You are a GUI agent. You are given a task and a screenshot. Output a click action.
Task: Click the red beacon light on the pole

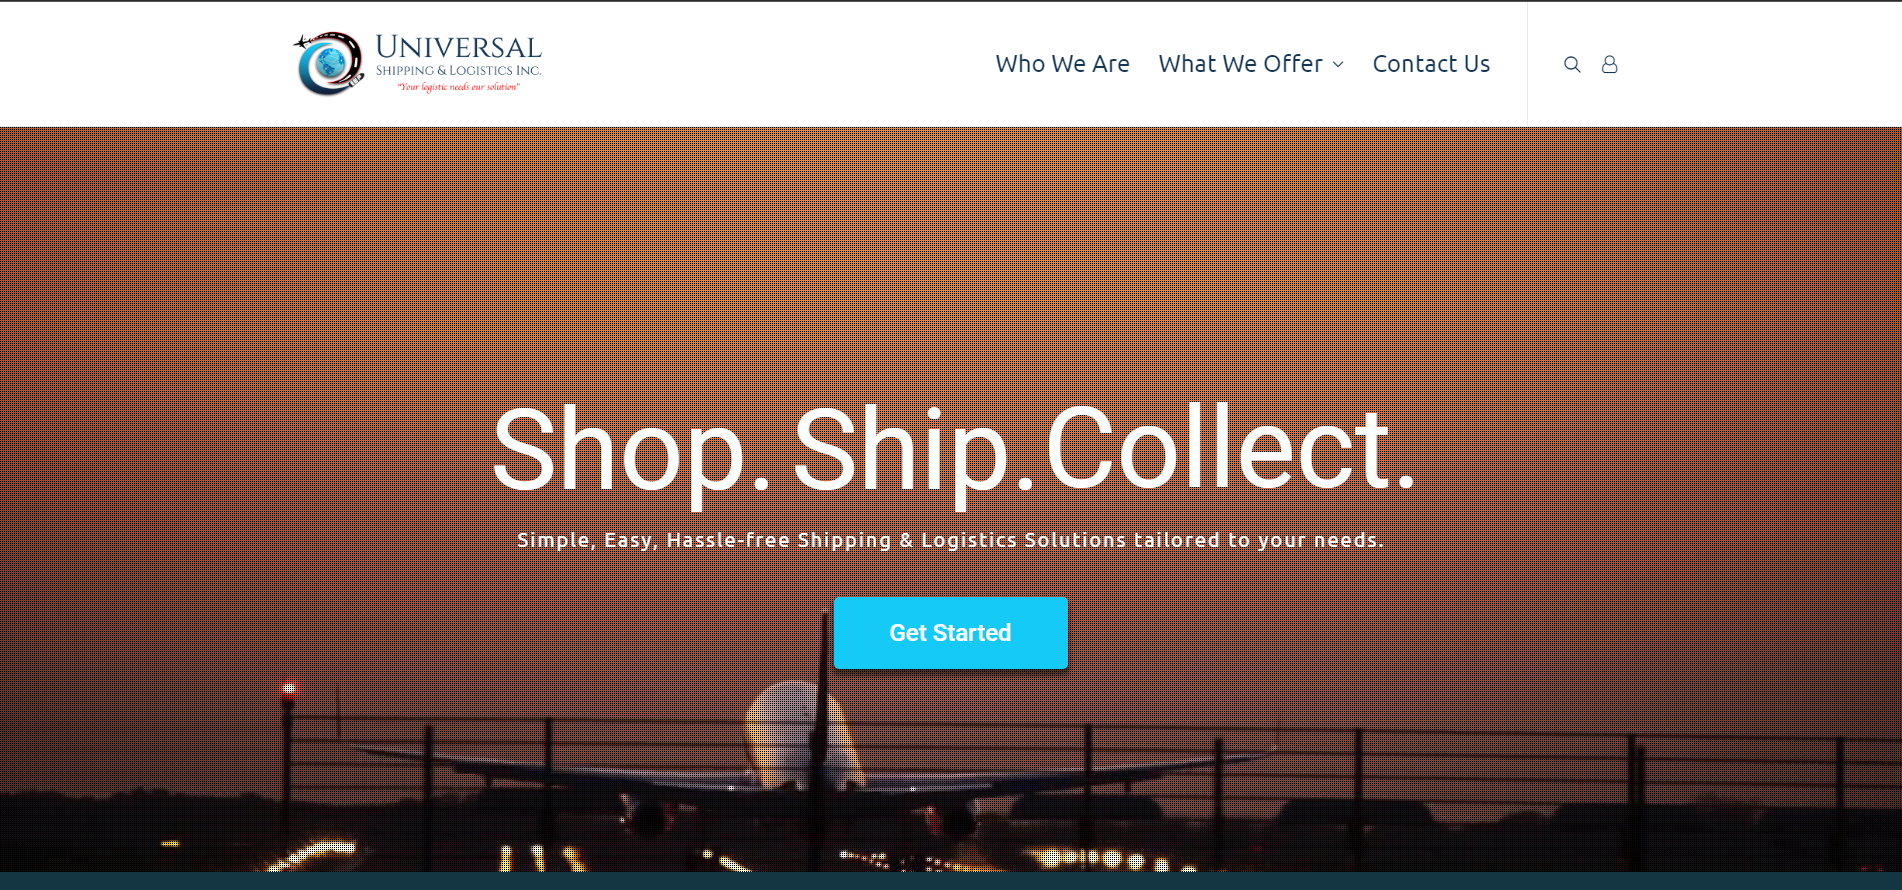pyautogui.click(x=290, y=689)
